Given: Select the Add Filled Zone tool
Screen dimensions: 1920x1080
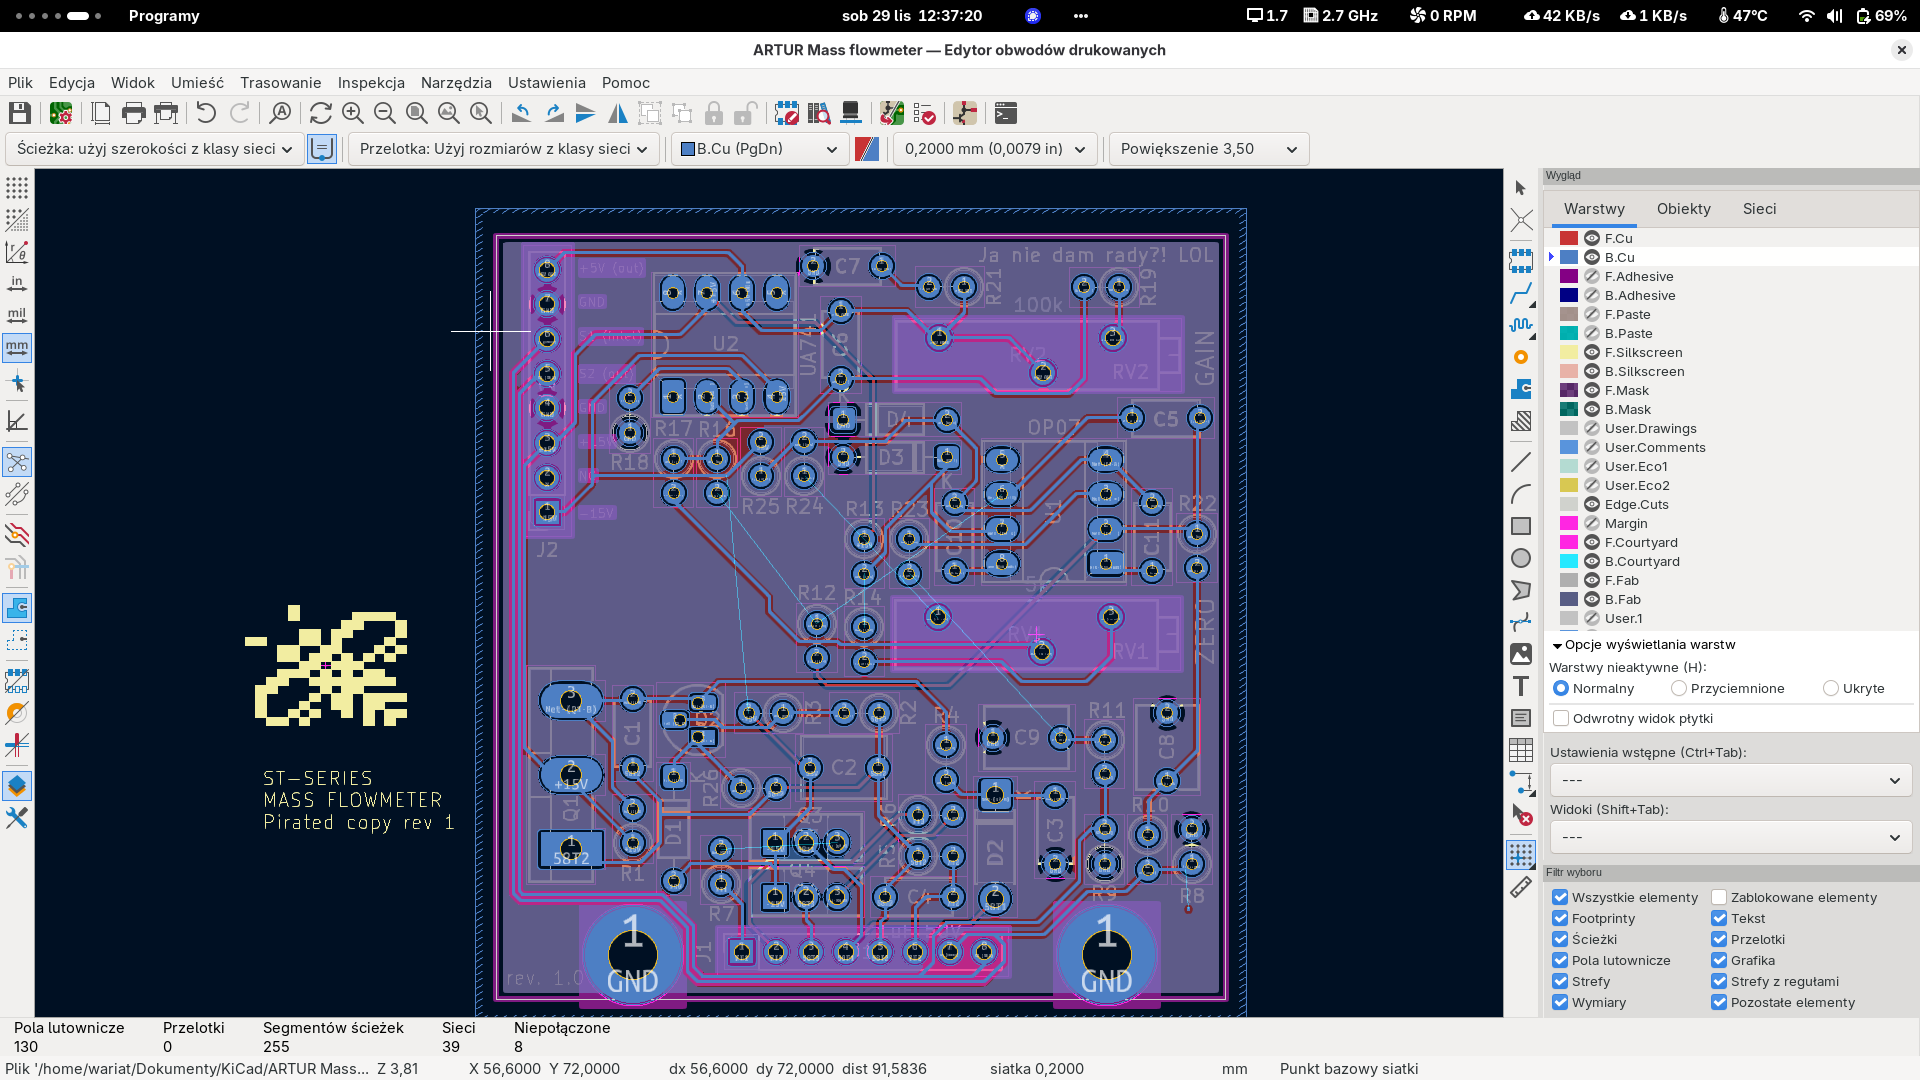Looking at the screenshot, I should click(x=1521, y=389).
